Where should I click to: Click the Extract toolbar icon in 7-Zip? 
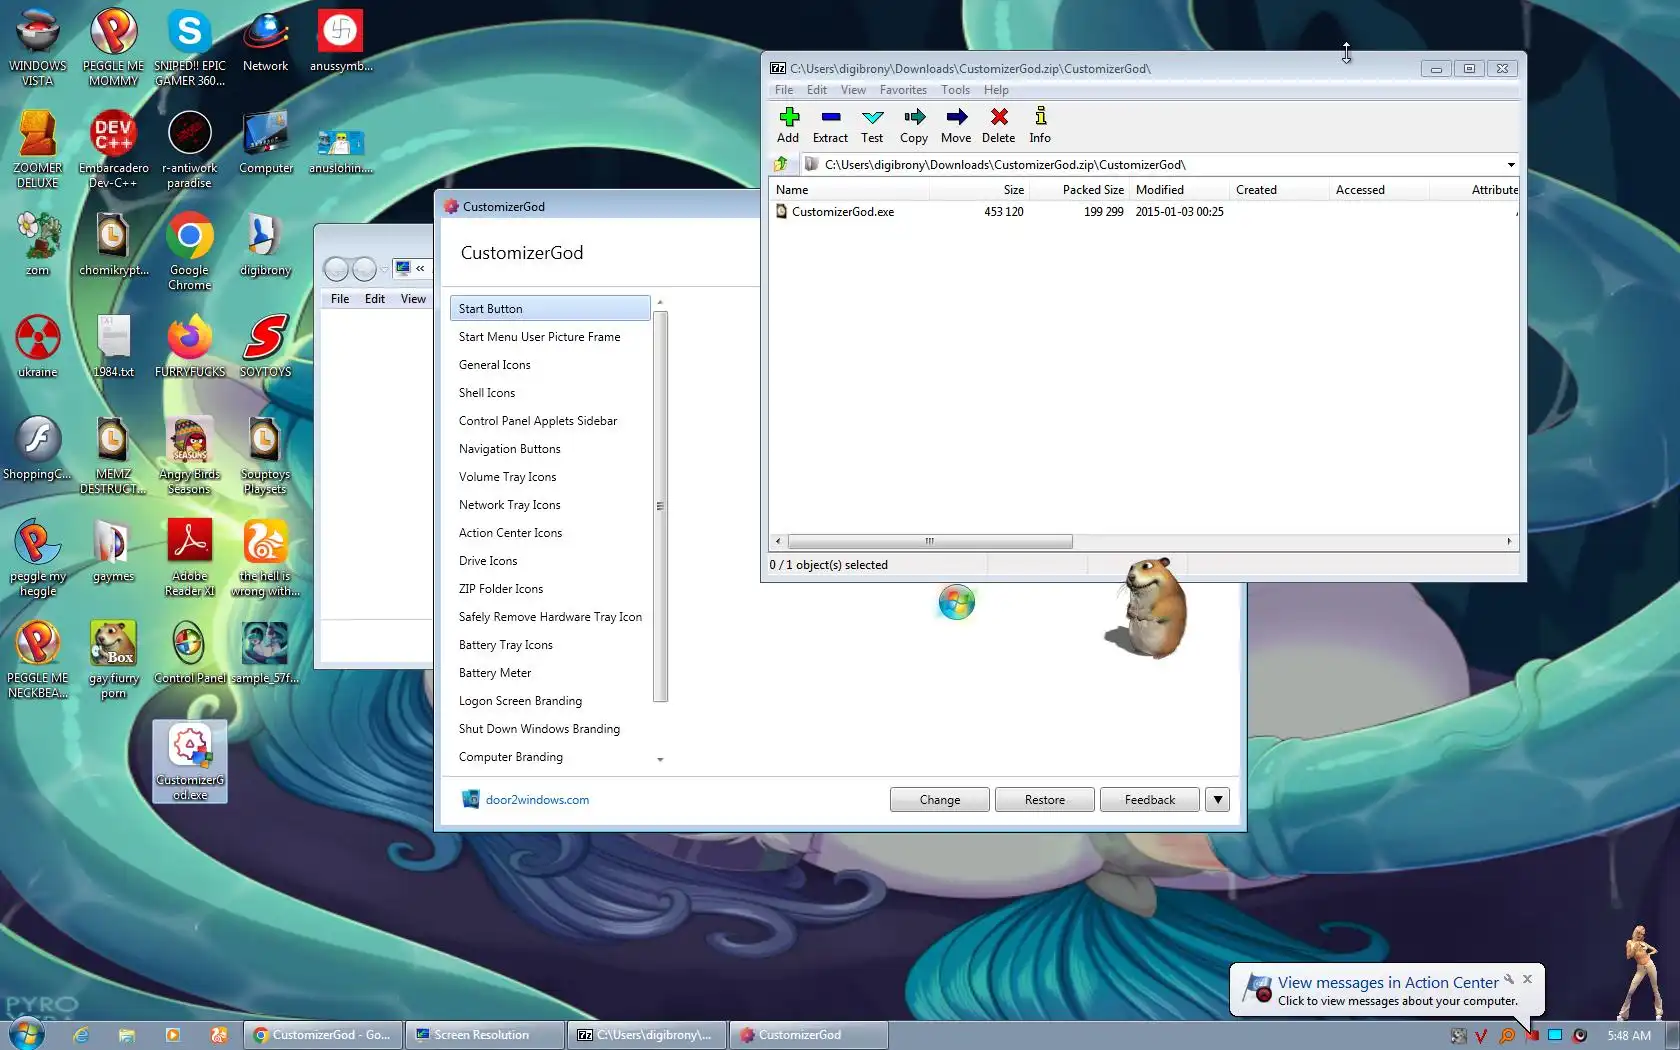click(x=830, y=126)
